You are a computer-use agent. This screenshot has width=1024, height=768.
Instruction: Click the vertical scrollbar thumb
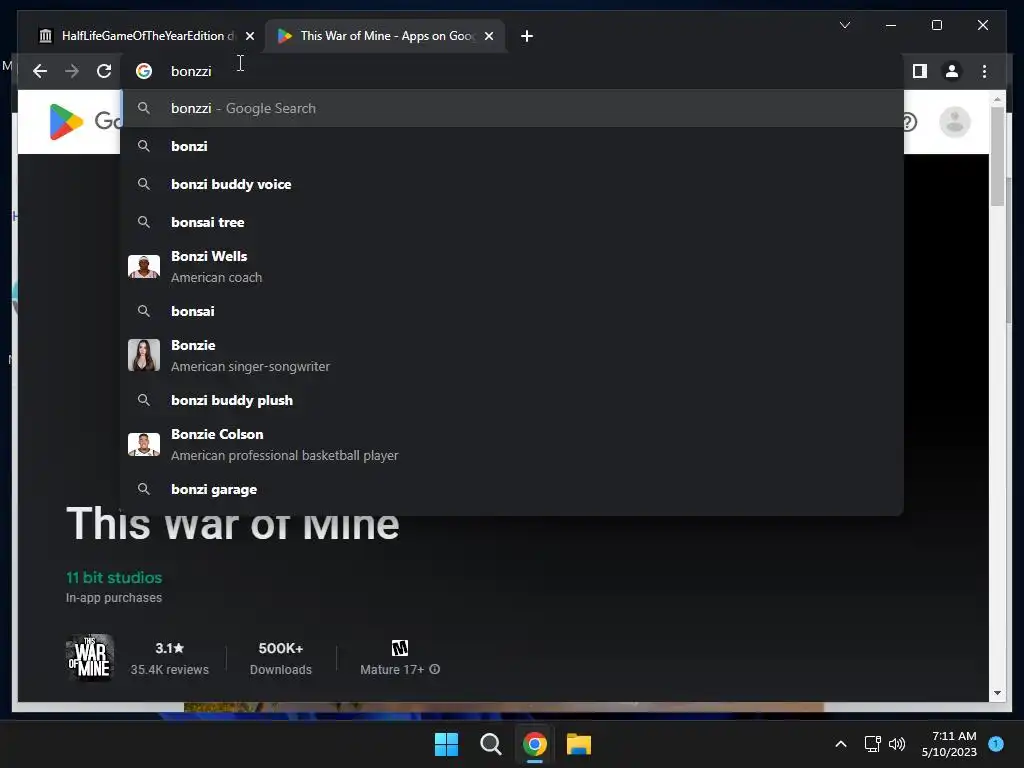(x=997, y=157)
